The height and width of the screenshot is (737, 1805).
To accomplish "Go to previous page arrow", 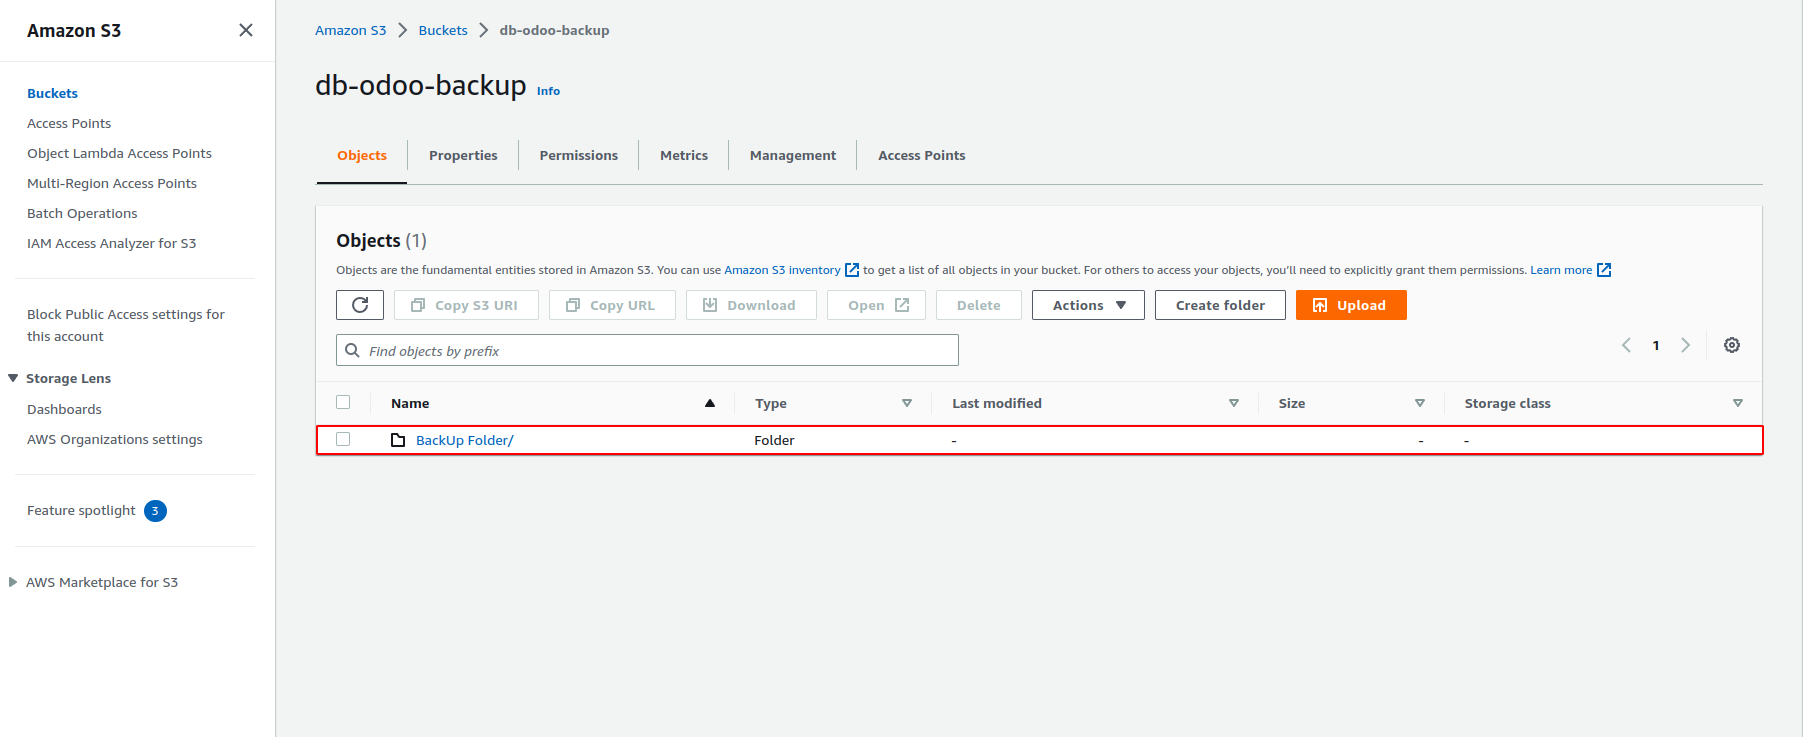I will [1626, 345].
